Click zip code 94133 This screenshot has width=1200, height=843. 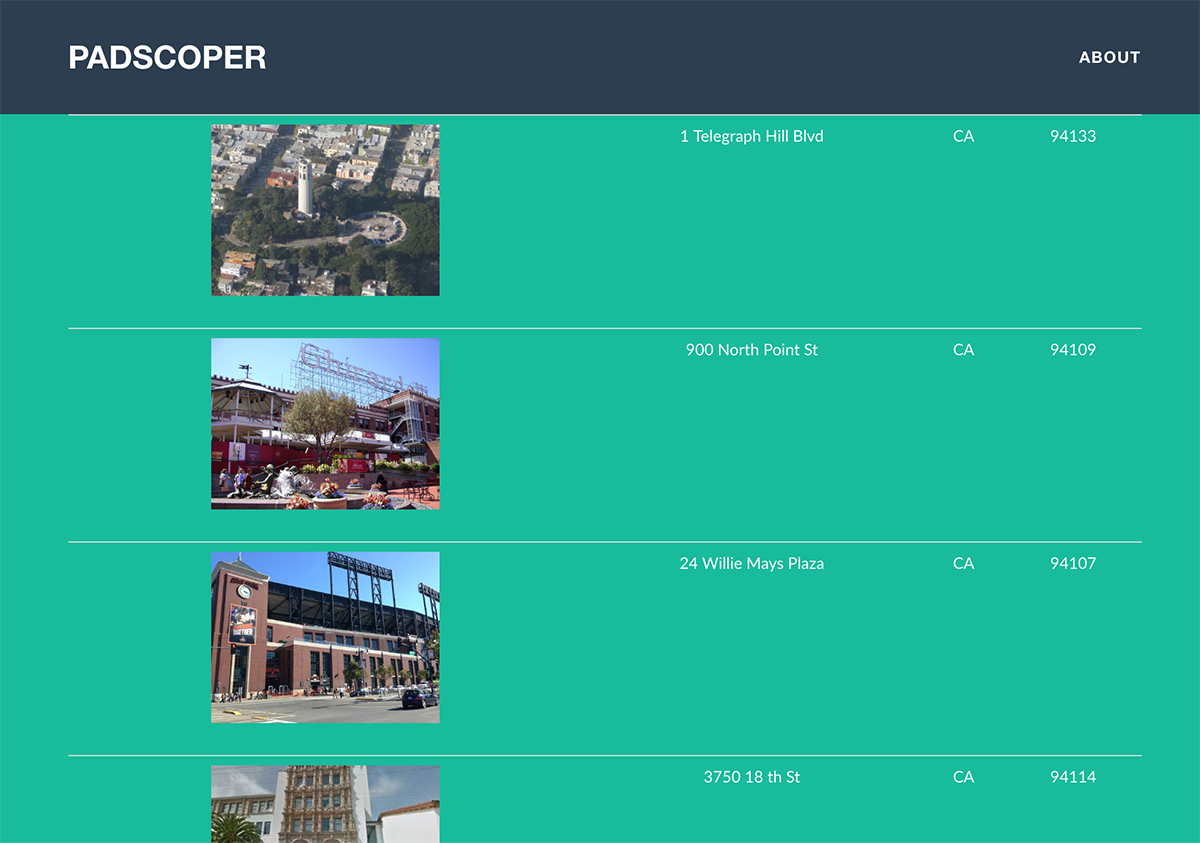[1072, 136]
